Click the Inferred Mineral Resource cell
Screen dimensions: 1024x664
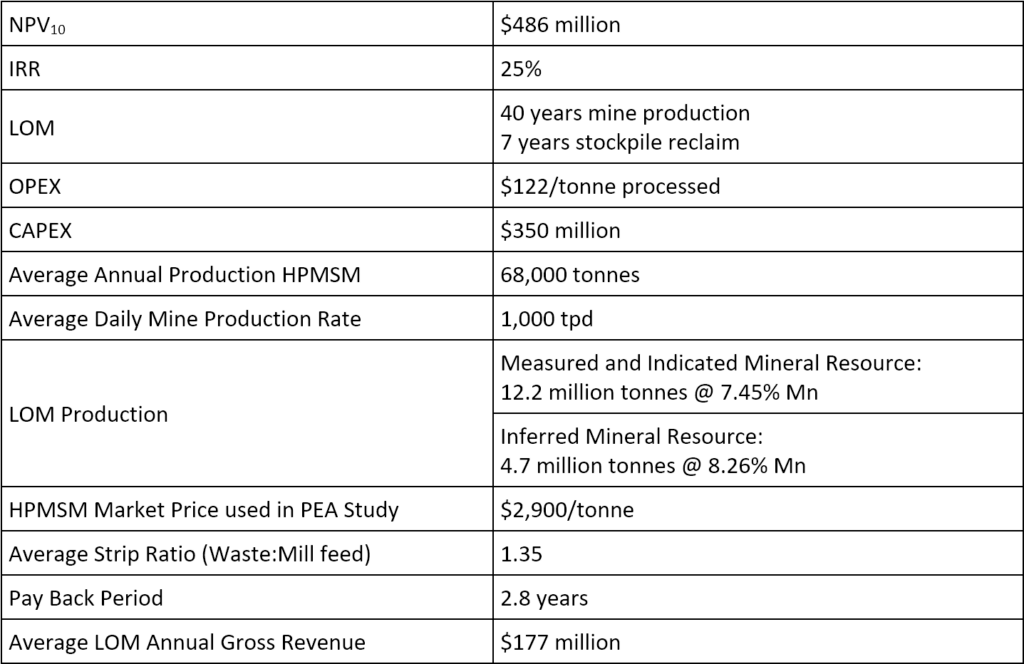click(758, 450)
